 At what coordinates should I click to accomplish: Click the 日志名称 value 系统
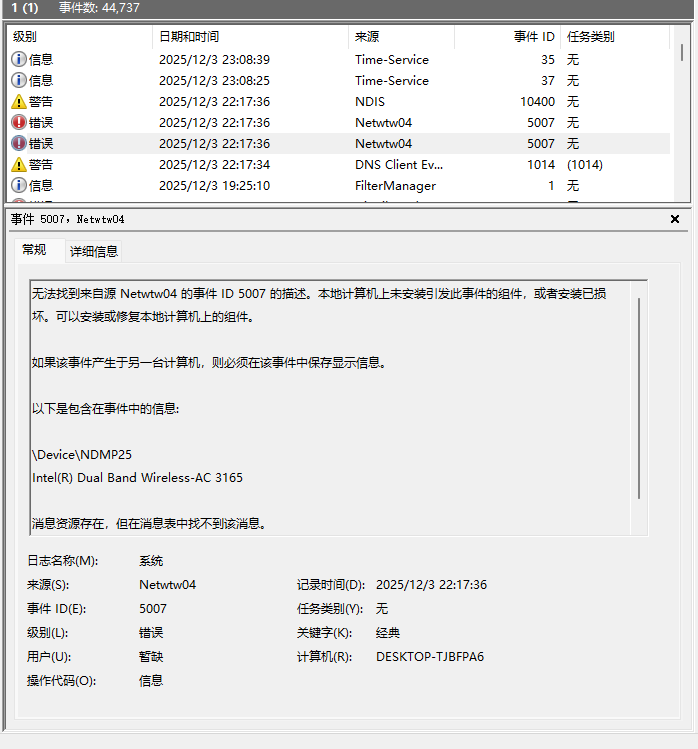click(151, 561)
